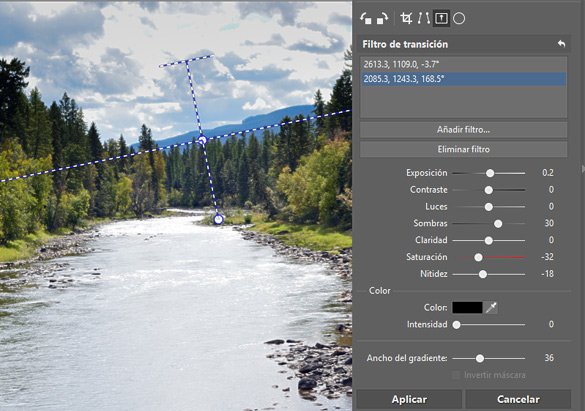585x411 pixels.
Task: Select filter entry 2085.3, 1243.3, 168.5°
Action: [x=463, y=79]
